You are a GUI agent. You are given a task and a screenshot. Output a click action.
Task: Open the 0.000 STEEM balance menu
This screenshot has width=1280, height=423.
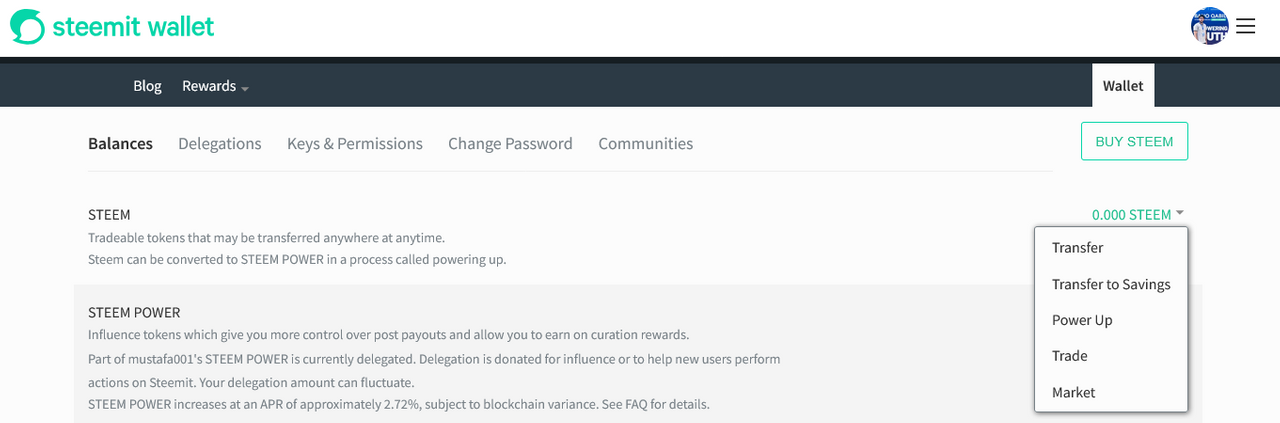[1131, 215]
